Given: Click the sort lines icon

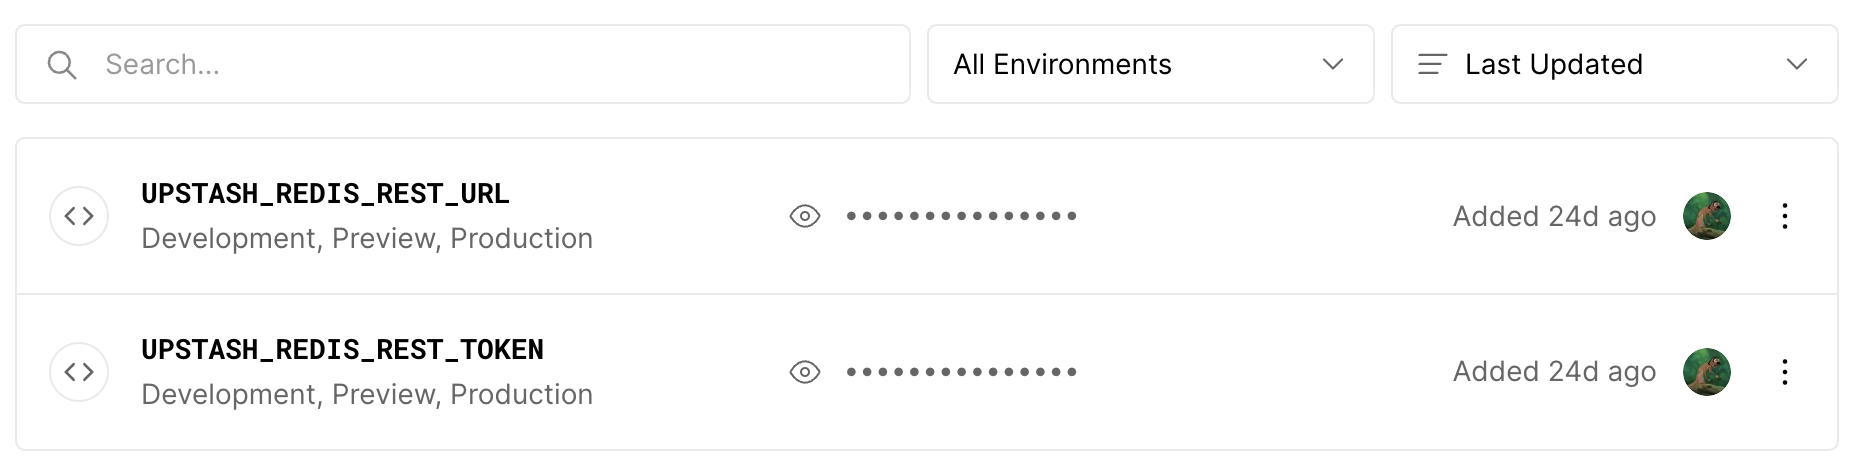Looking at the screenshot, I should (x=1432, y=65).
